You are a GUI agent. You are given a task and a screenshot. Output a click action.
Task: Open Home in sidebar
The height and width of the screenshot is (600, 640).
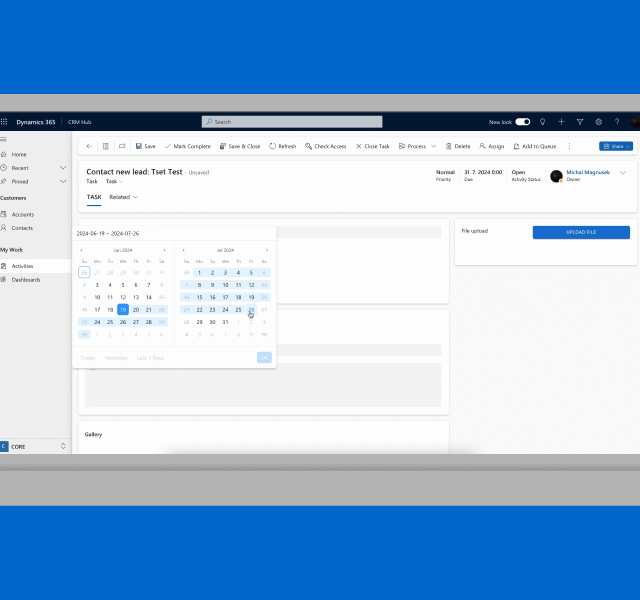[x=19, y=154]
